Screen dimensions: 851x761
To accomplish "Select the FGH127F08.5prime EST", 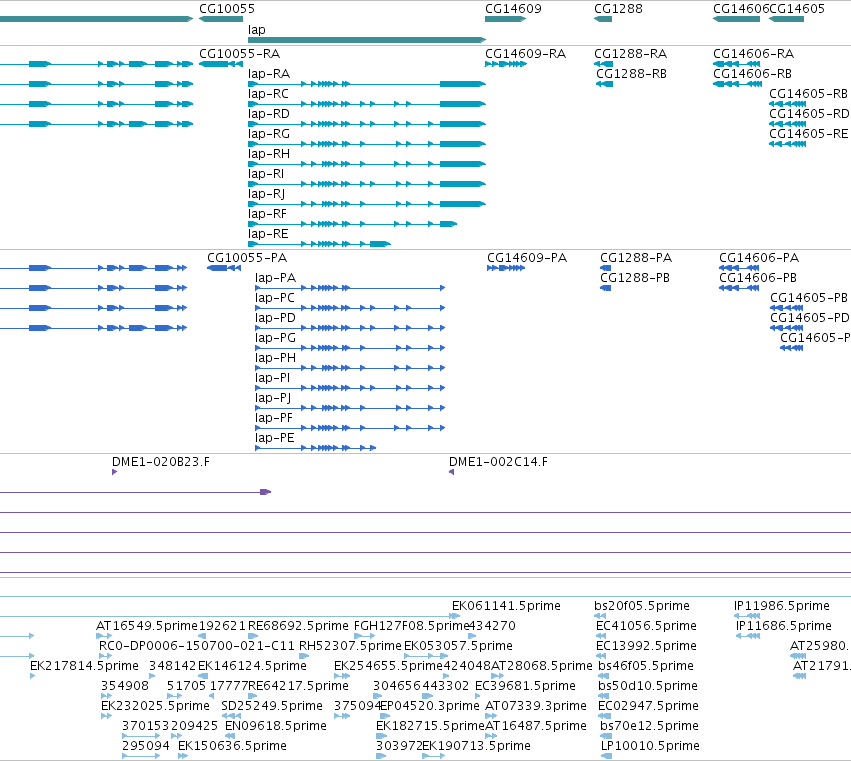I will coord(364,636).
